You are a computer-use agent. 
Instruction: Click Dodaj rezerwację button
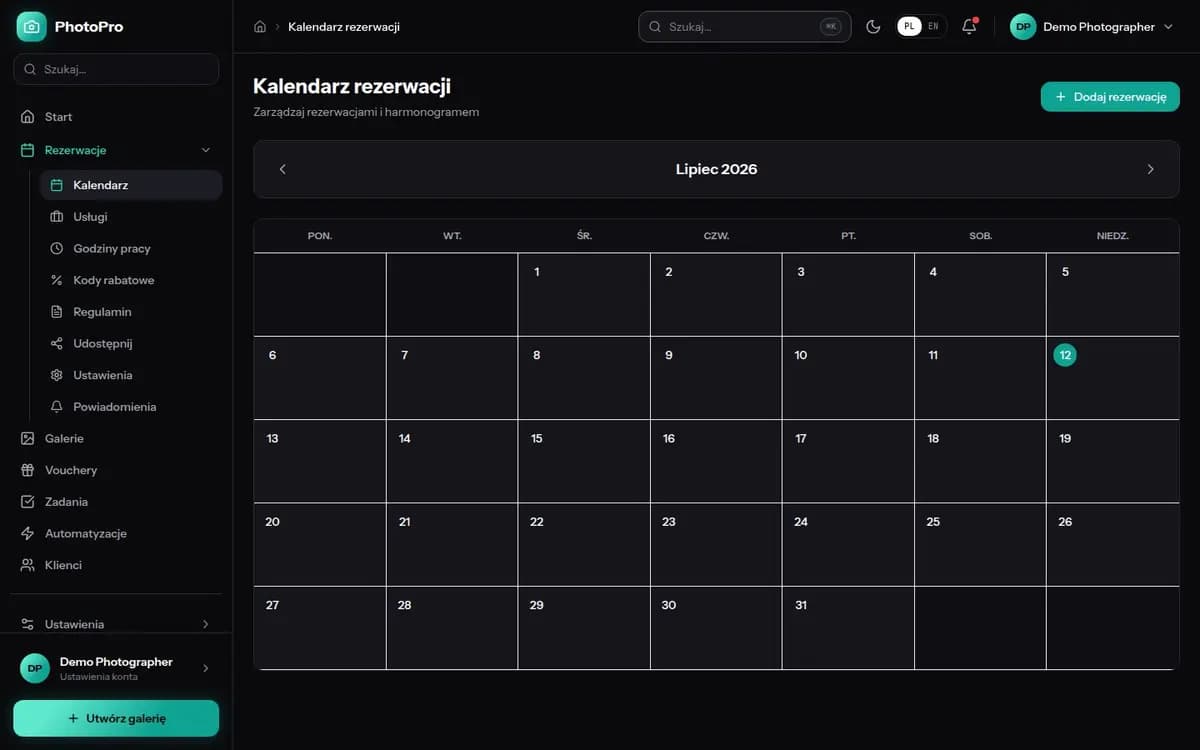click(1110, 97)
